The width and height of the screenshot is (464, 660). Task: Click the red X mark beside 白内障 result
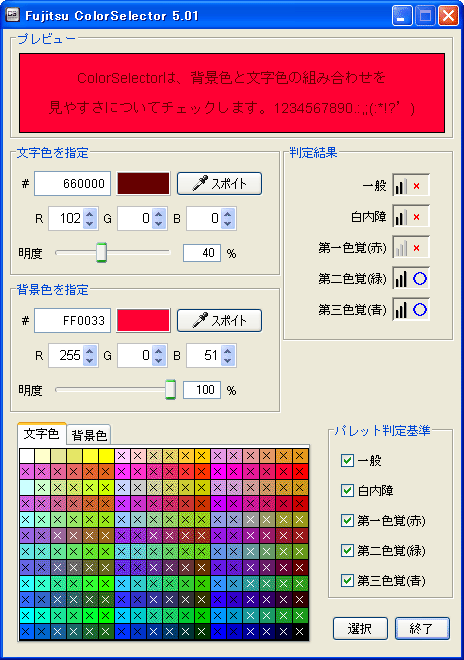click(416, 217)
